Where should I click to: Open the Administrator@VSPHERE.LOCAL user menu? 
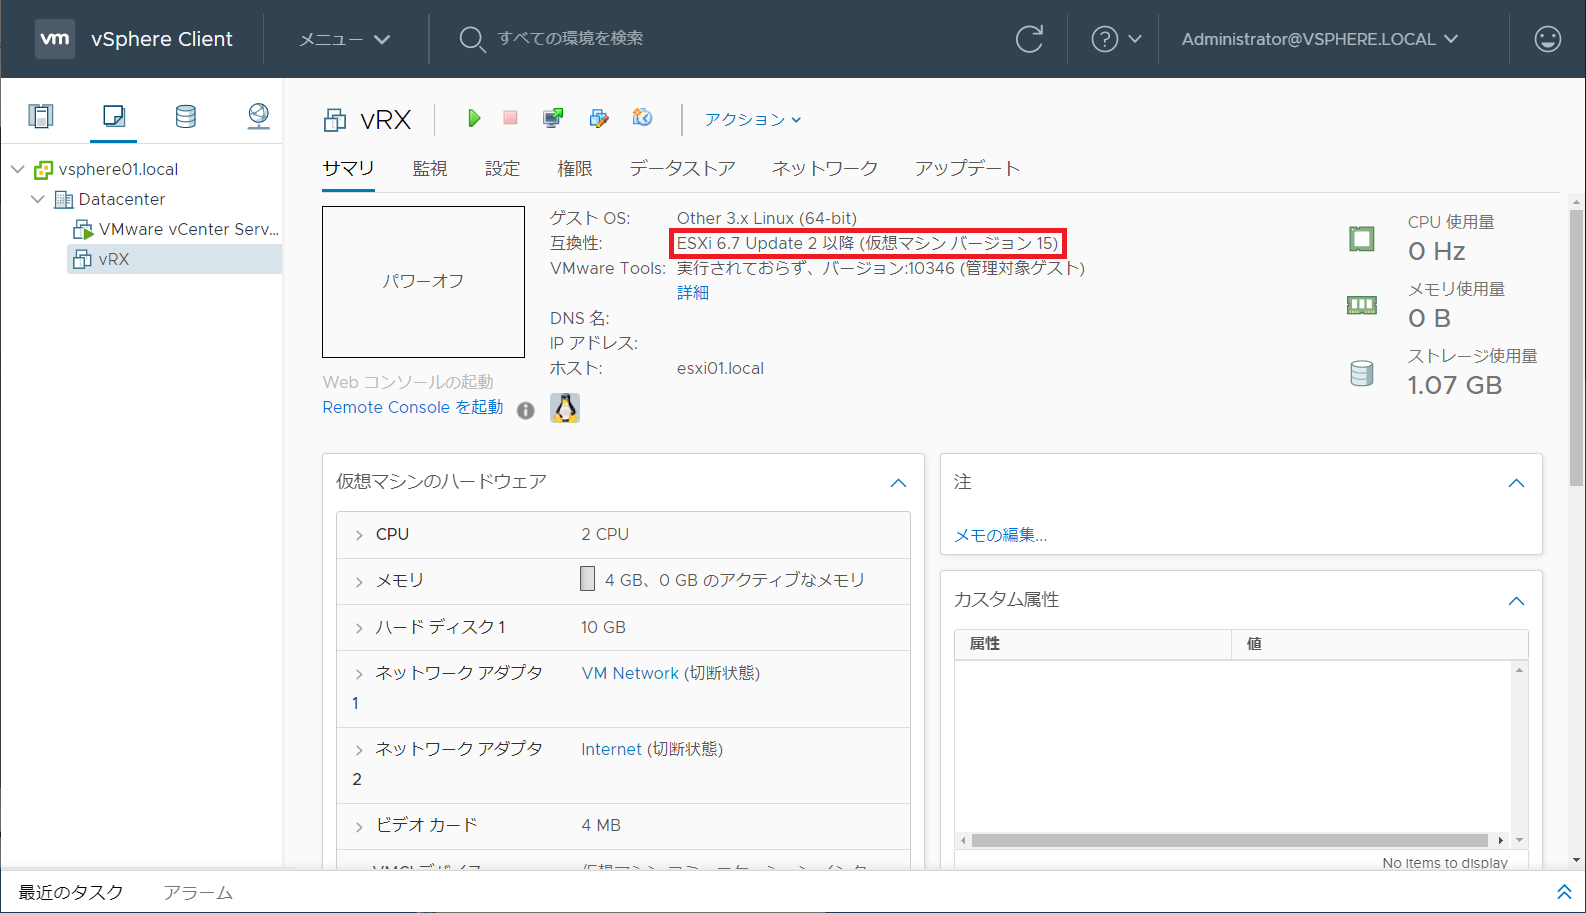(x=1319, y=39)
